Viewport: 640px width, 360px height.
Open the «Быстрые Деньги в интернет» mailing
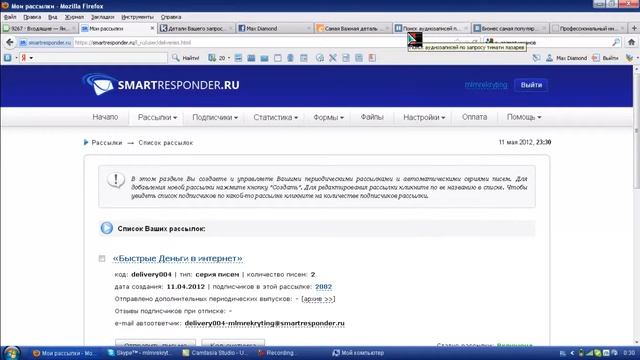(178, 258)
